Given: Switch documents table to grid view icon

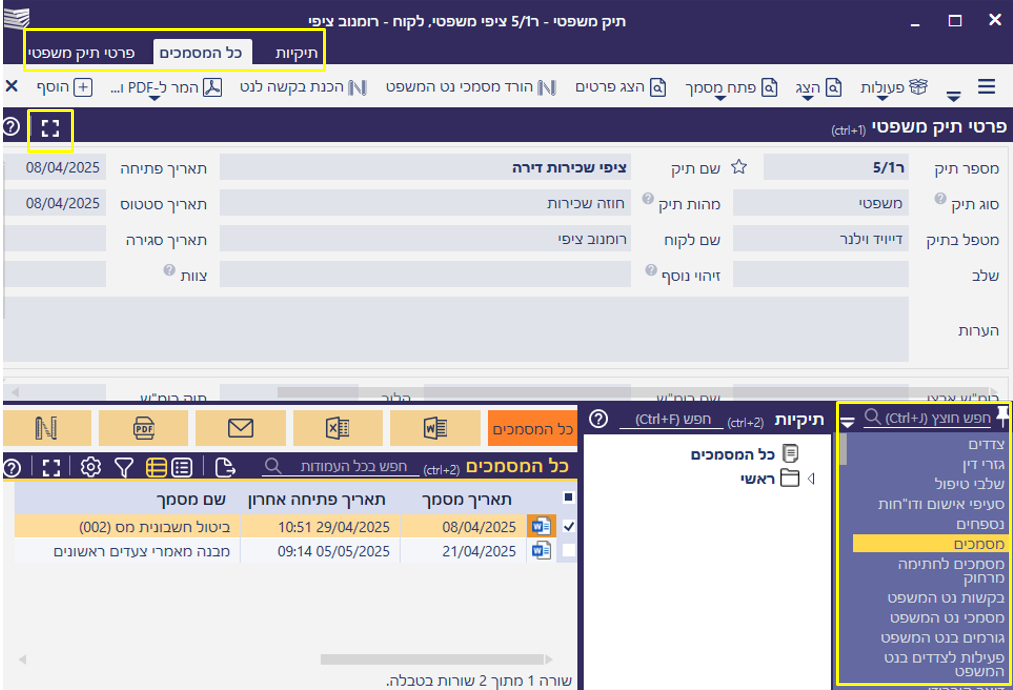Looking at the screenshot, I should [156, 466].
